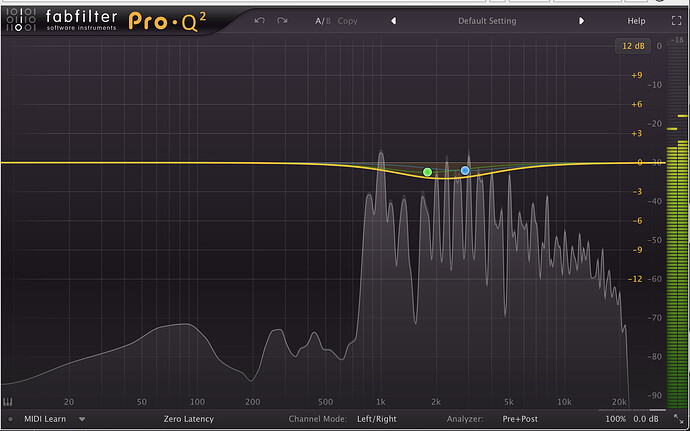
Task: Click the MIDI Learn button
Action: [45, 419]
